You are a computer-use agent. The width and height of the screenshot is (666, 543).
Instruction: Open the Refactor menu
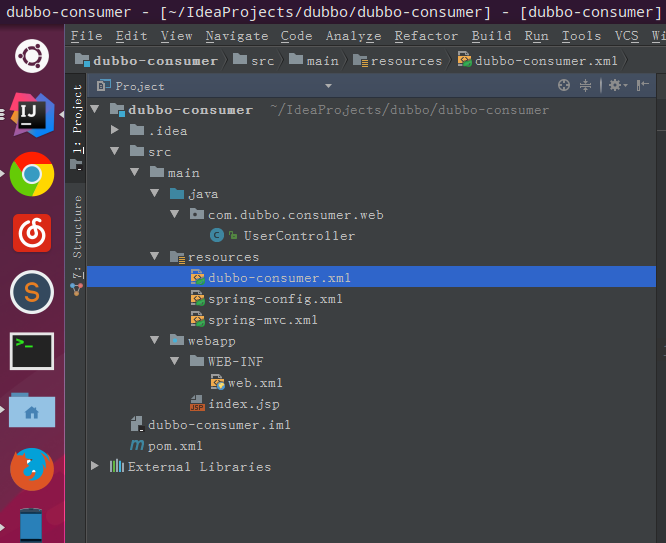(x=426, y=36)
